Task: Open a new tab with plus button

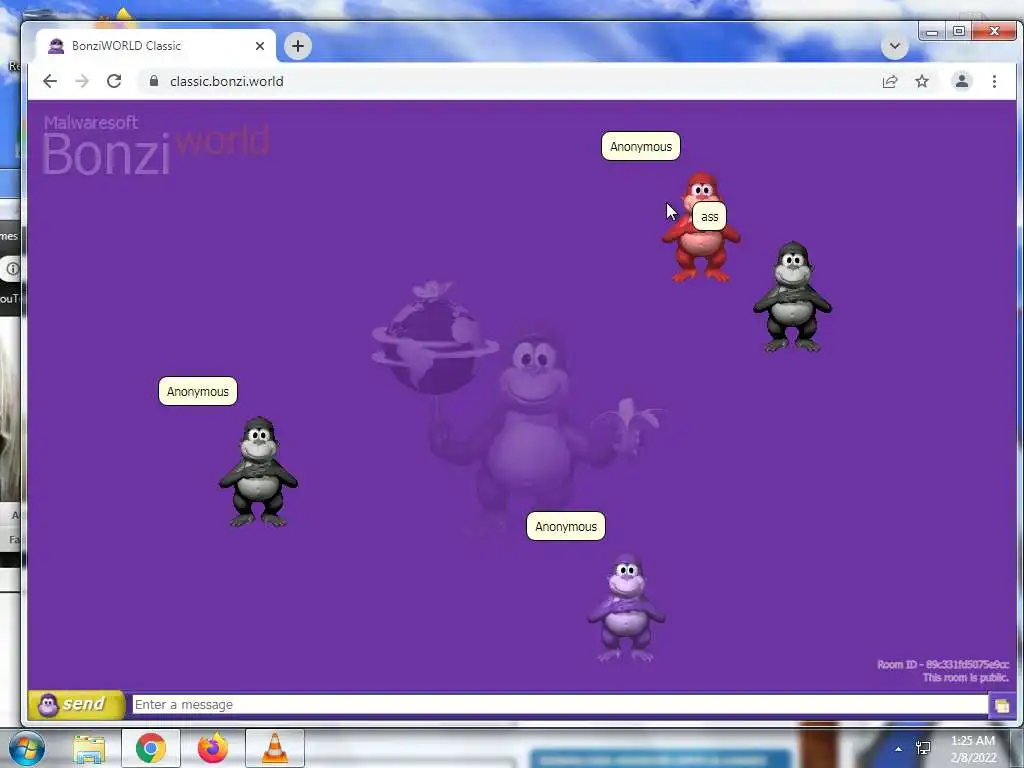Action: click(298, 46)
